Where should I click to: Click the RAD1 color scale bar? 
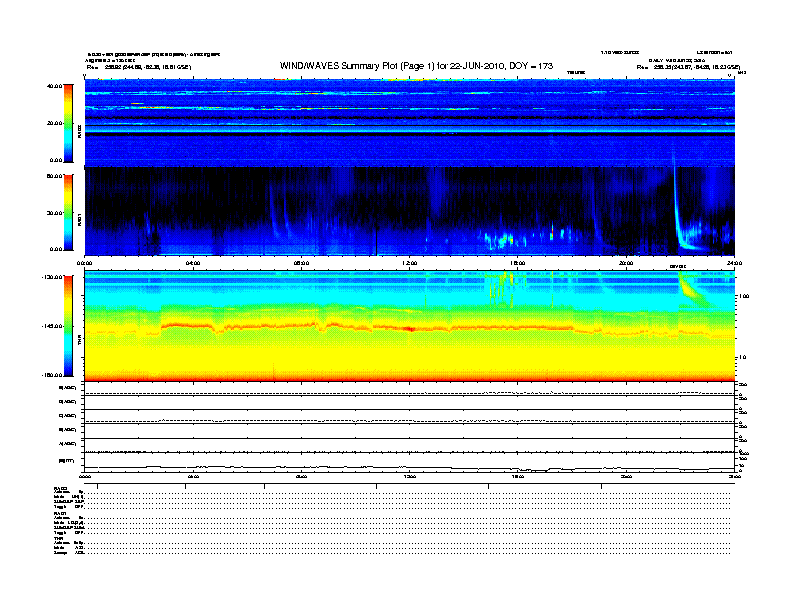coord(68,212)
